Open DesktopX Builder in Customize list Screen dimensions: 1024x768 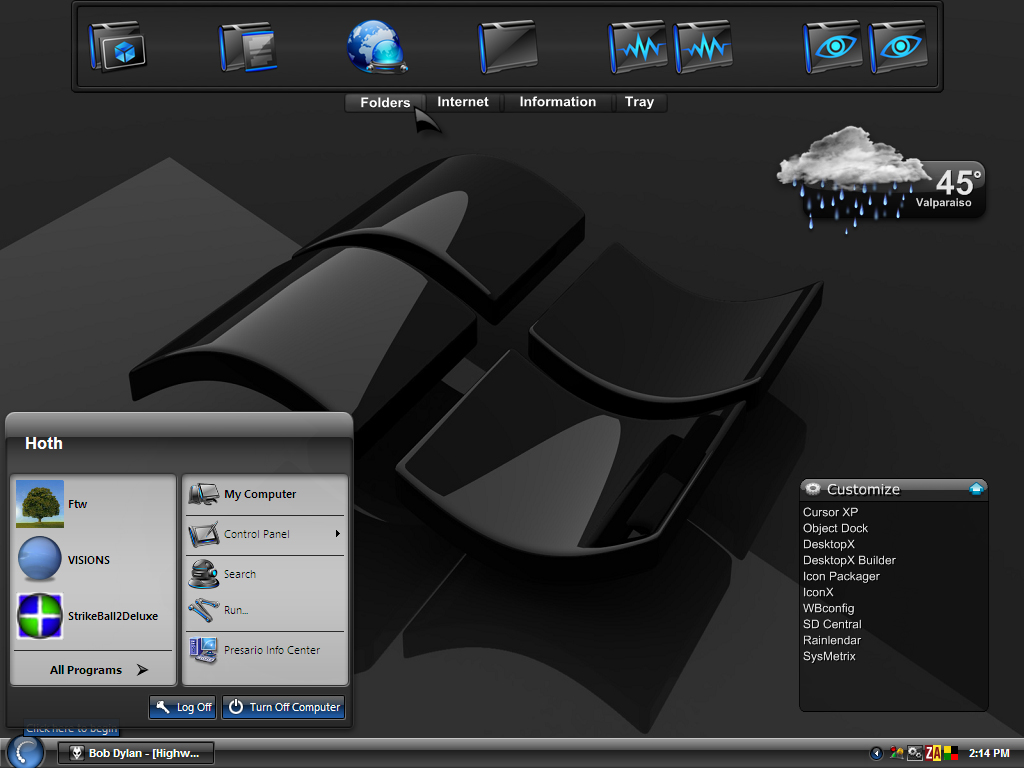tap(849, 560)
